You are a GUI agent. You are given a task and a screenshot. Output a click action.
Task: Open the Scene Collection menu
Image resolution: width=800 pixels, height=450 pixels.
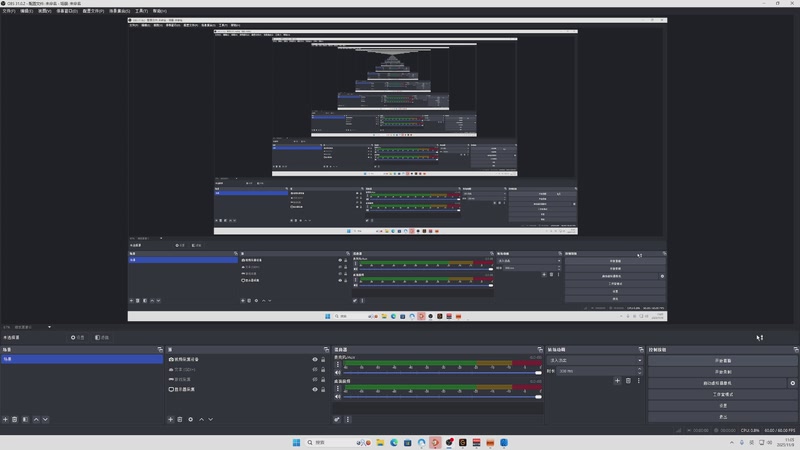click(x=119, y=11)
